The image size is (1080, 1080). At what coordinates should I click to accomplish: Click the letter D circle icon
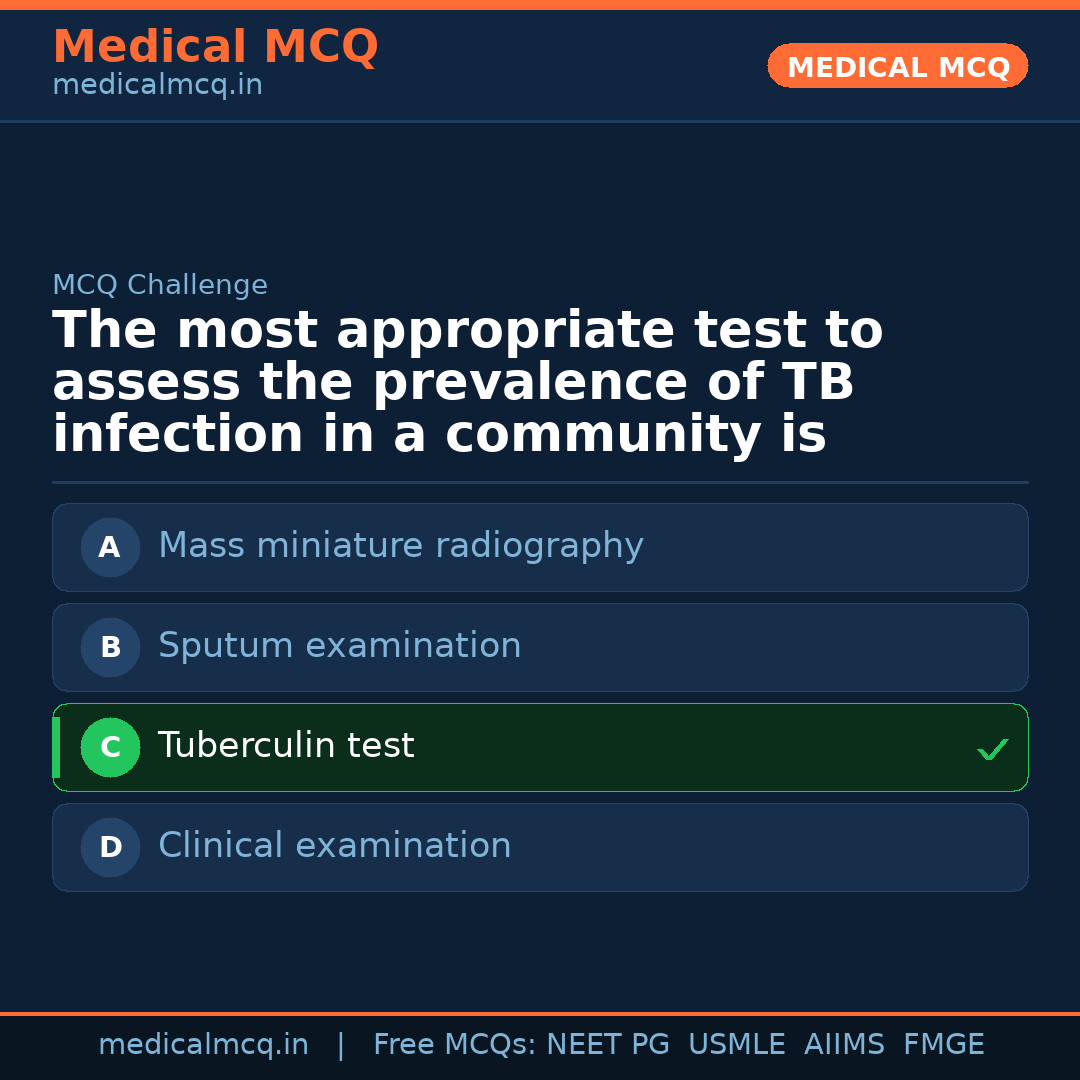pyautogui.click(x=110, y=847)
